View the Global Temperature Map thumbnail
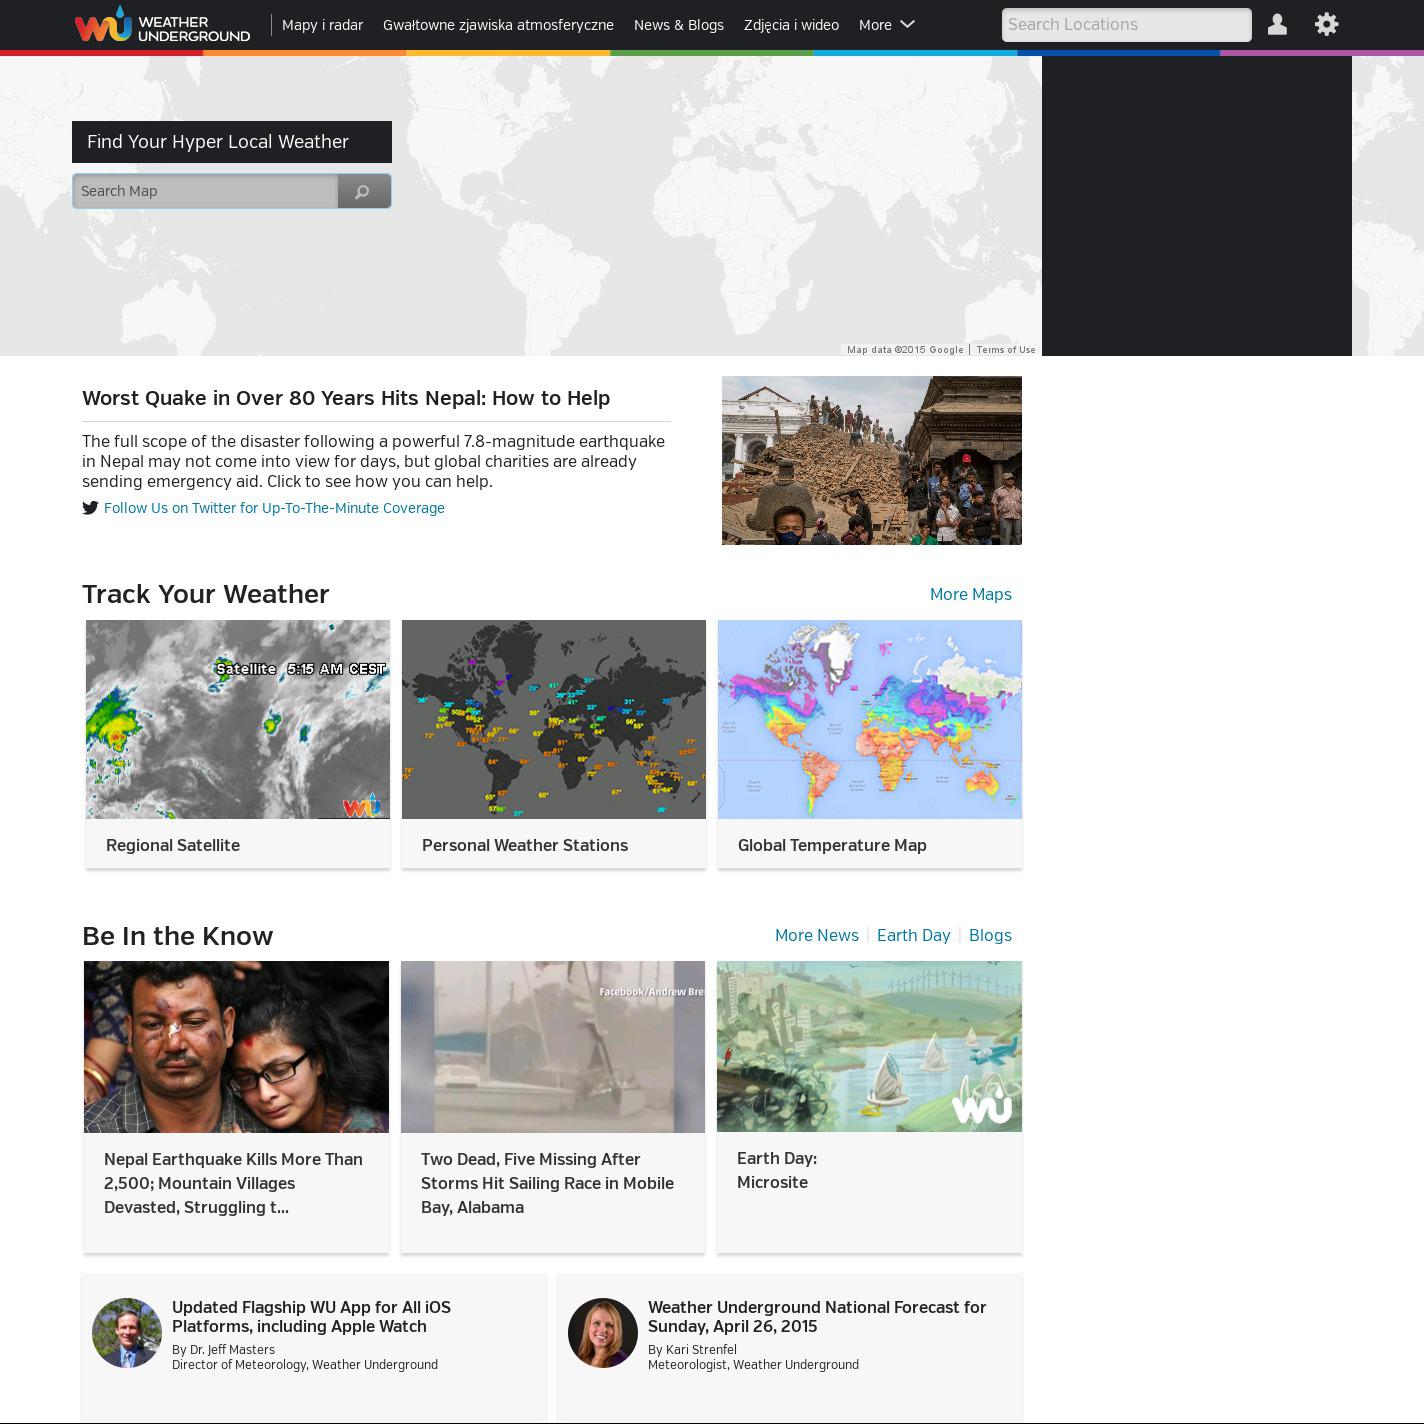1424x1424 pixels. (869, 719)
